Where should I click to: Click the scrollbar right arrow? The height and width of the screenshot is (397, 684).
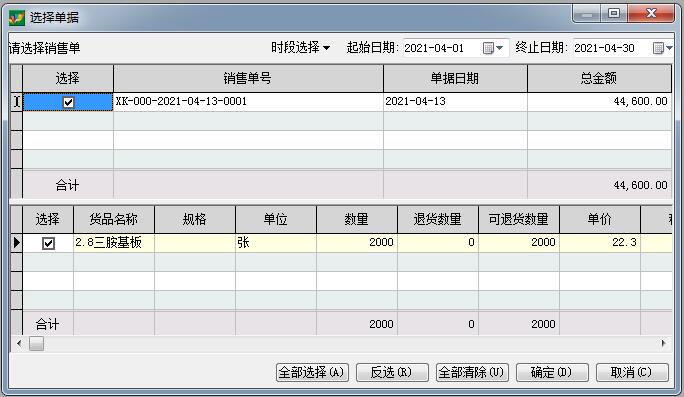tap(663, 344)
